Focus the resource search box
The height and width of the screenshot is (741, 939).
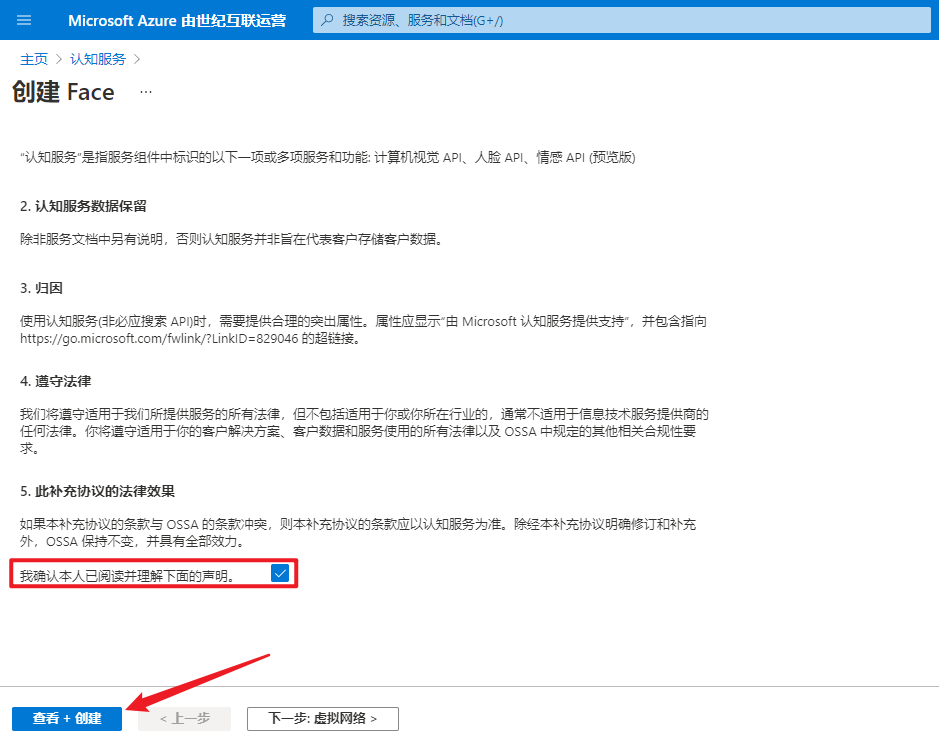(x=622, y=20)
